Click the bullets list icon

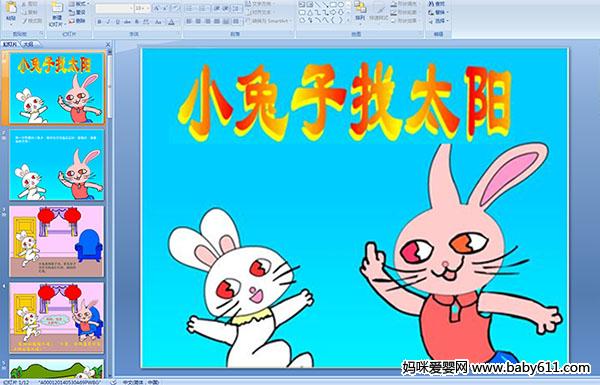(190, 8)
